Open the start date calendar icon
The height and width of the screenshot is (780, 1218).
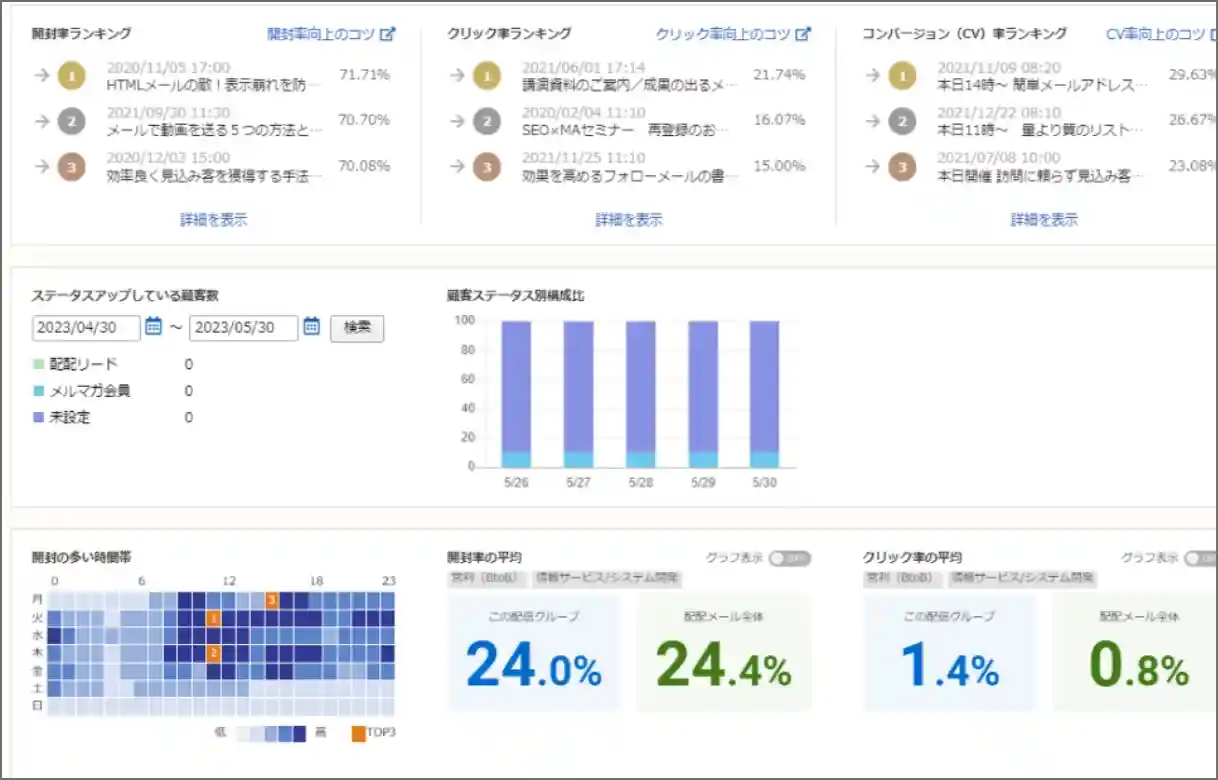pyautogui.click(x=154, y=326)
